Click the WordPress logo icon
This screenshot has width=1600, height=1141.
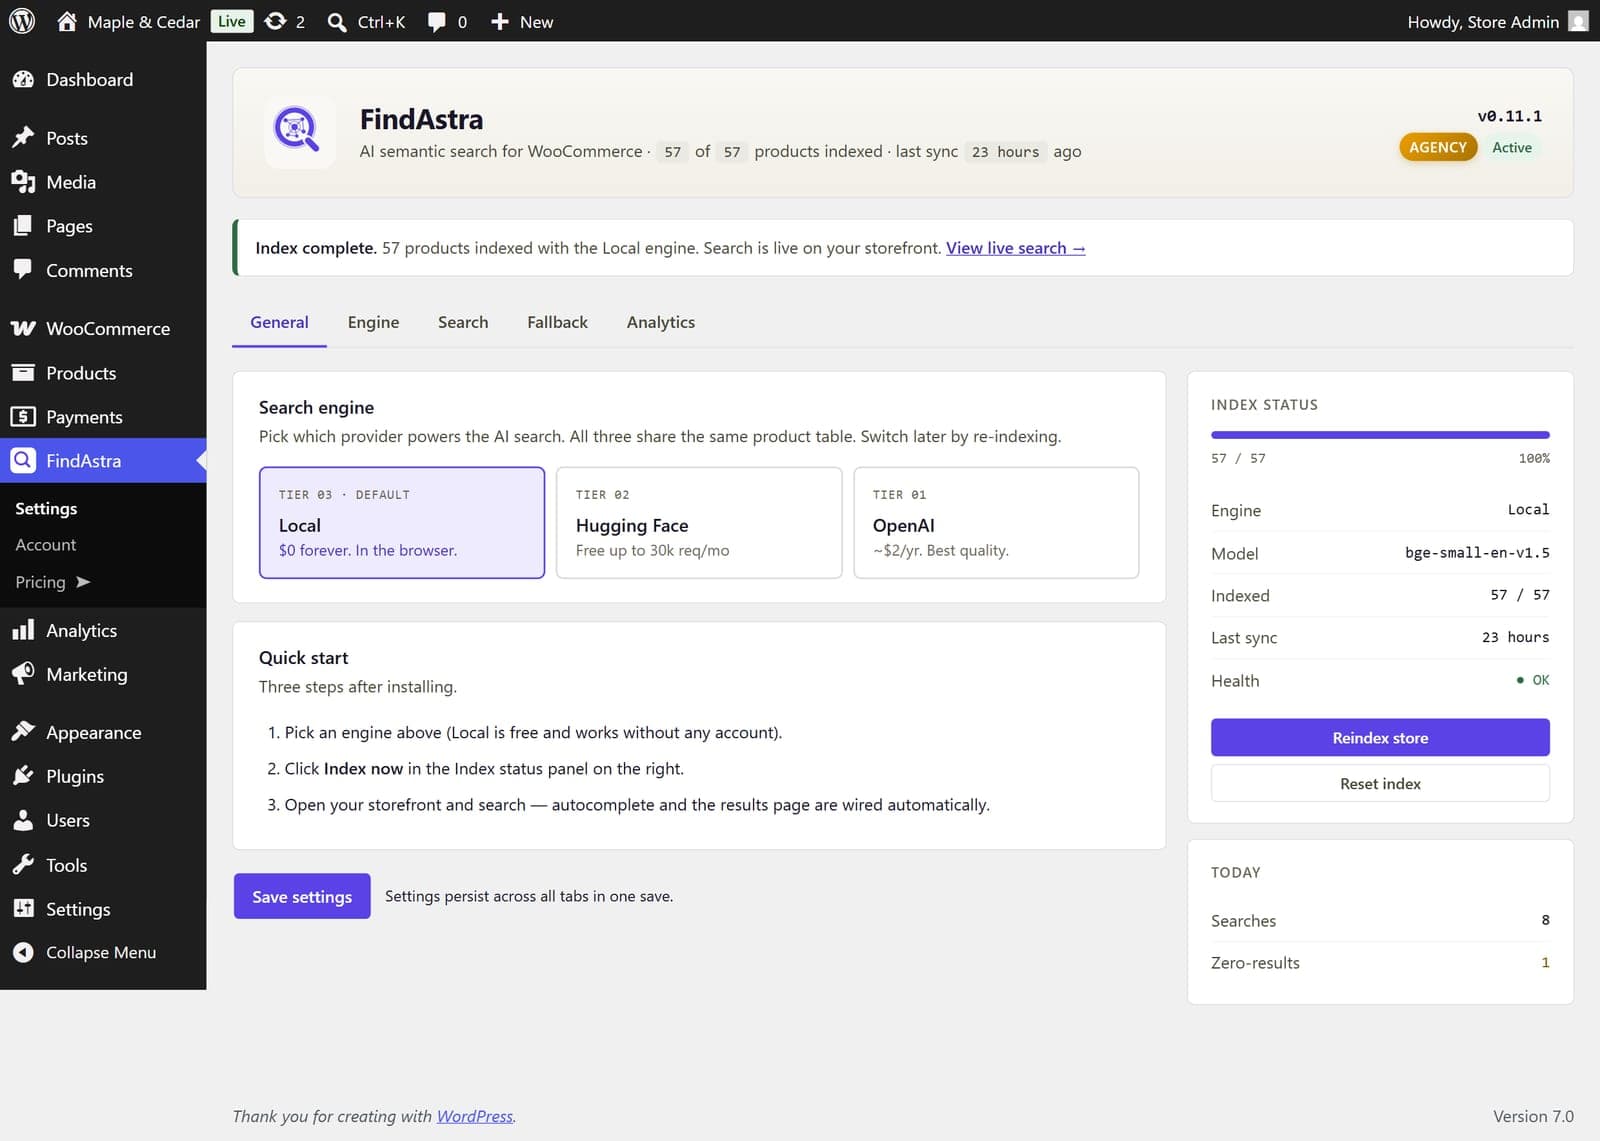point(22,21)
